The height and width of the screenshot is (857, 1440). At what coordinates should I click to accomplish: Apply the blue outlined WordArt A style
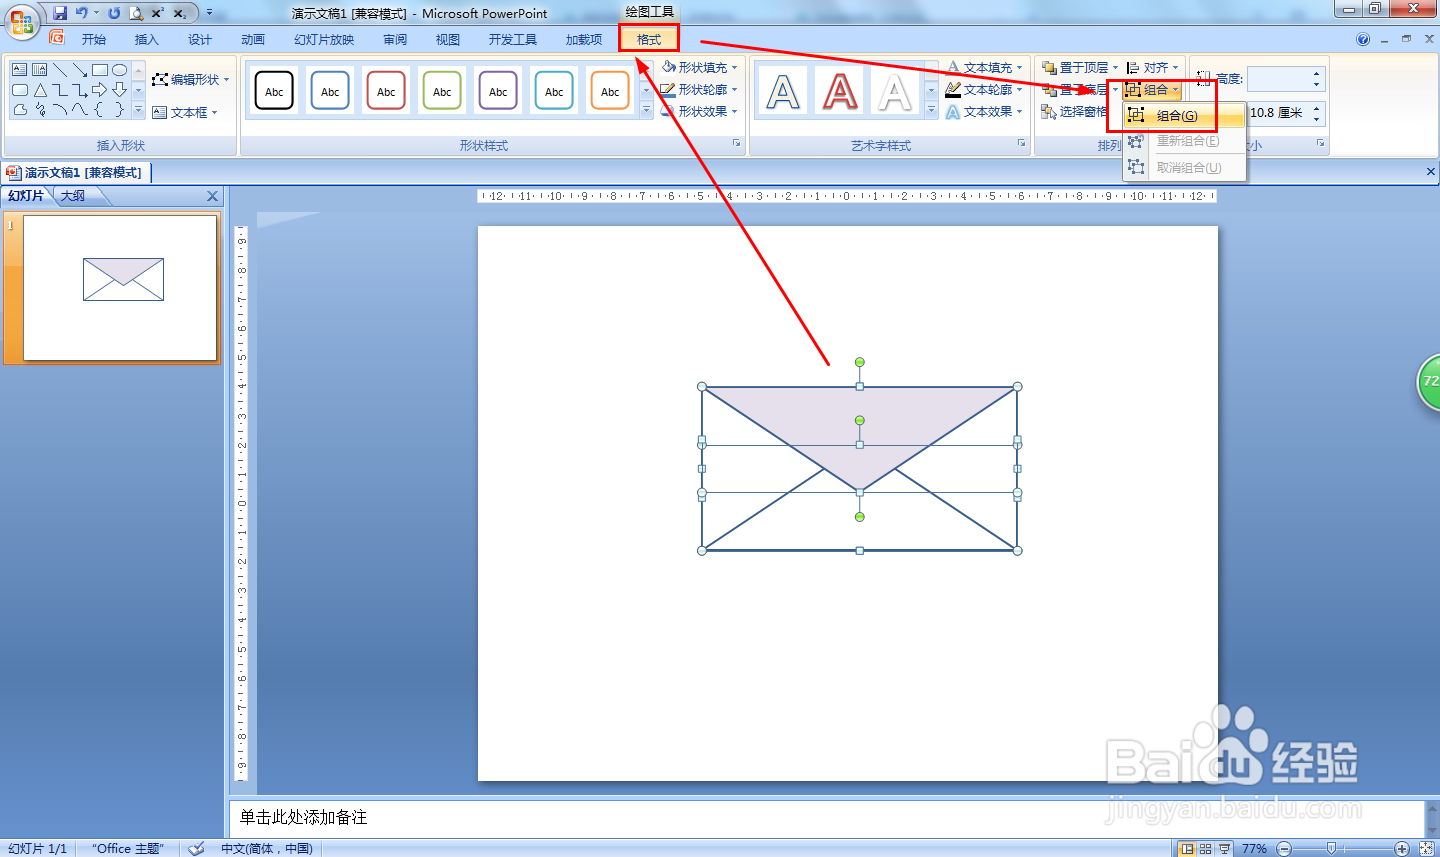click(x=783, y=91)
